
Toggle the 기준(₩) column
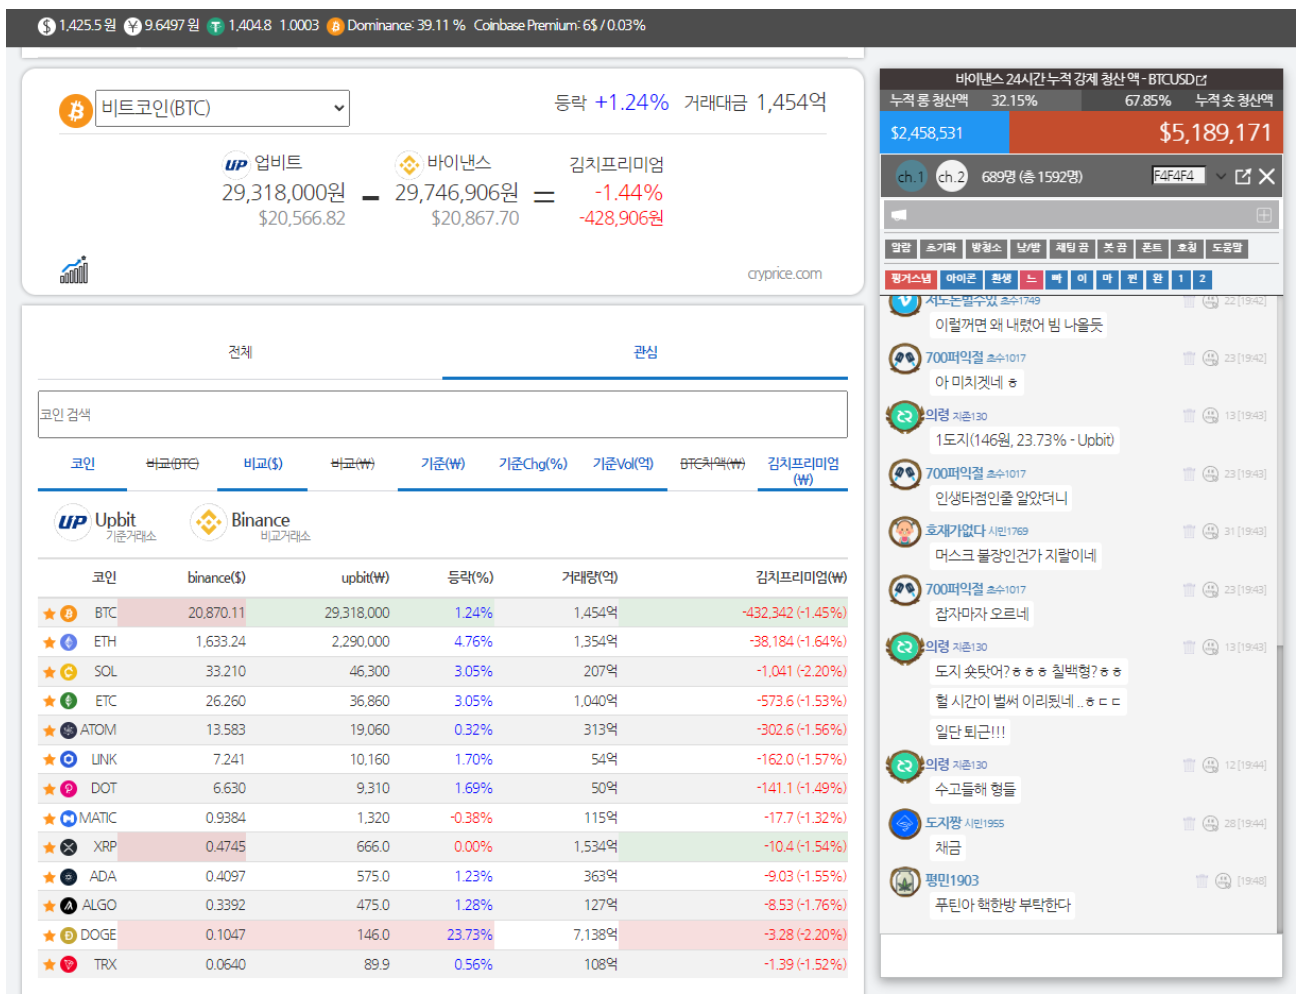pyautogui.click(x=443, y=464)
